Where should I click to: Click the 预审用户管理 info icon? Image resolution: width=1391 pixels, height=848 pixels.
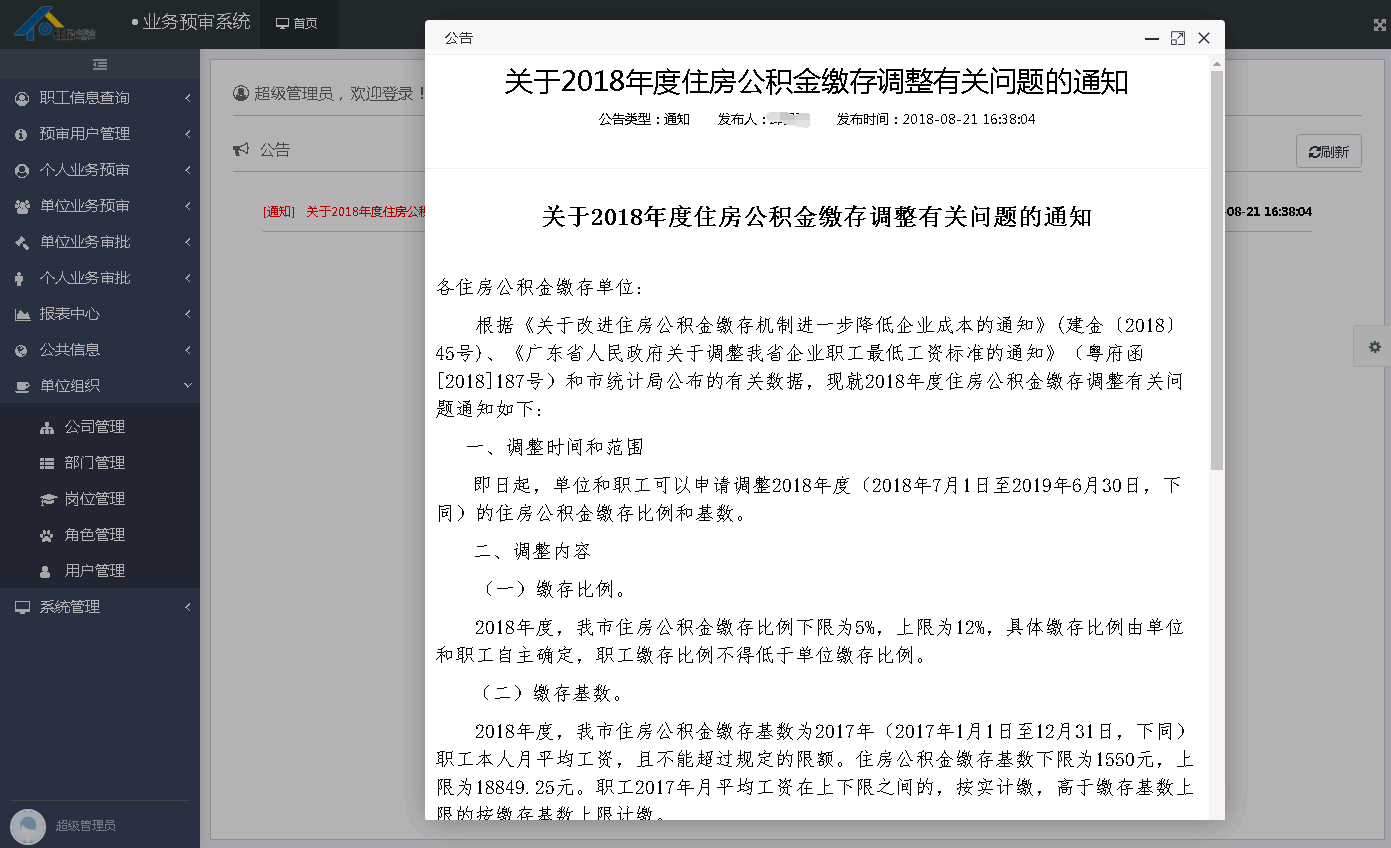point(22,134)
